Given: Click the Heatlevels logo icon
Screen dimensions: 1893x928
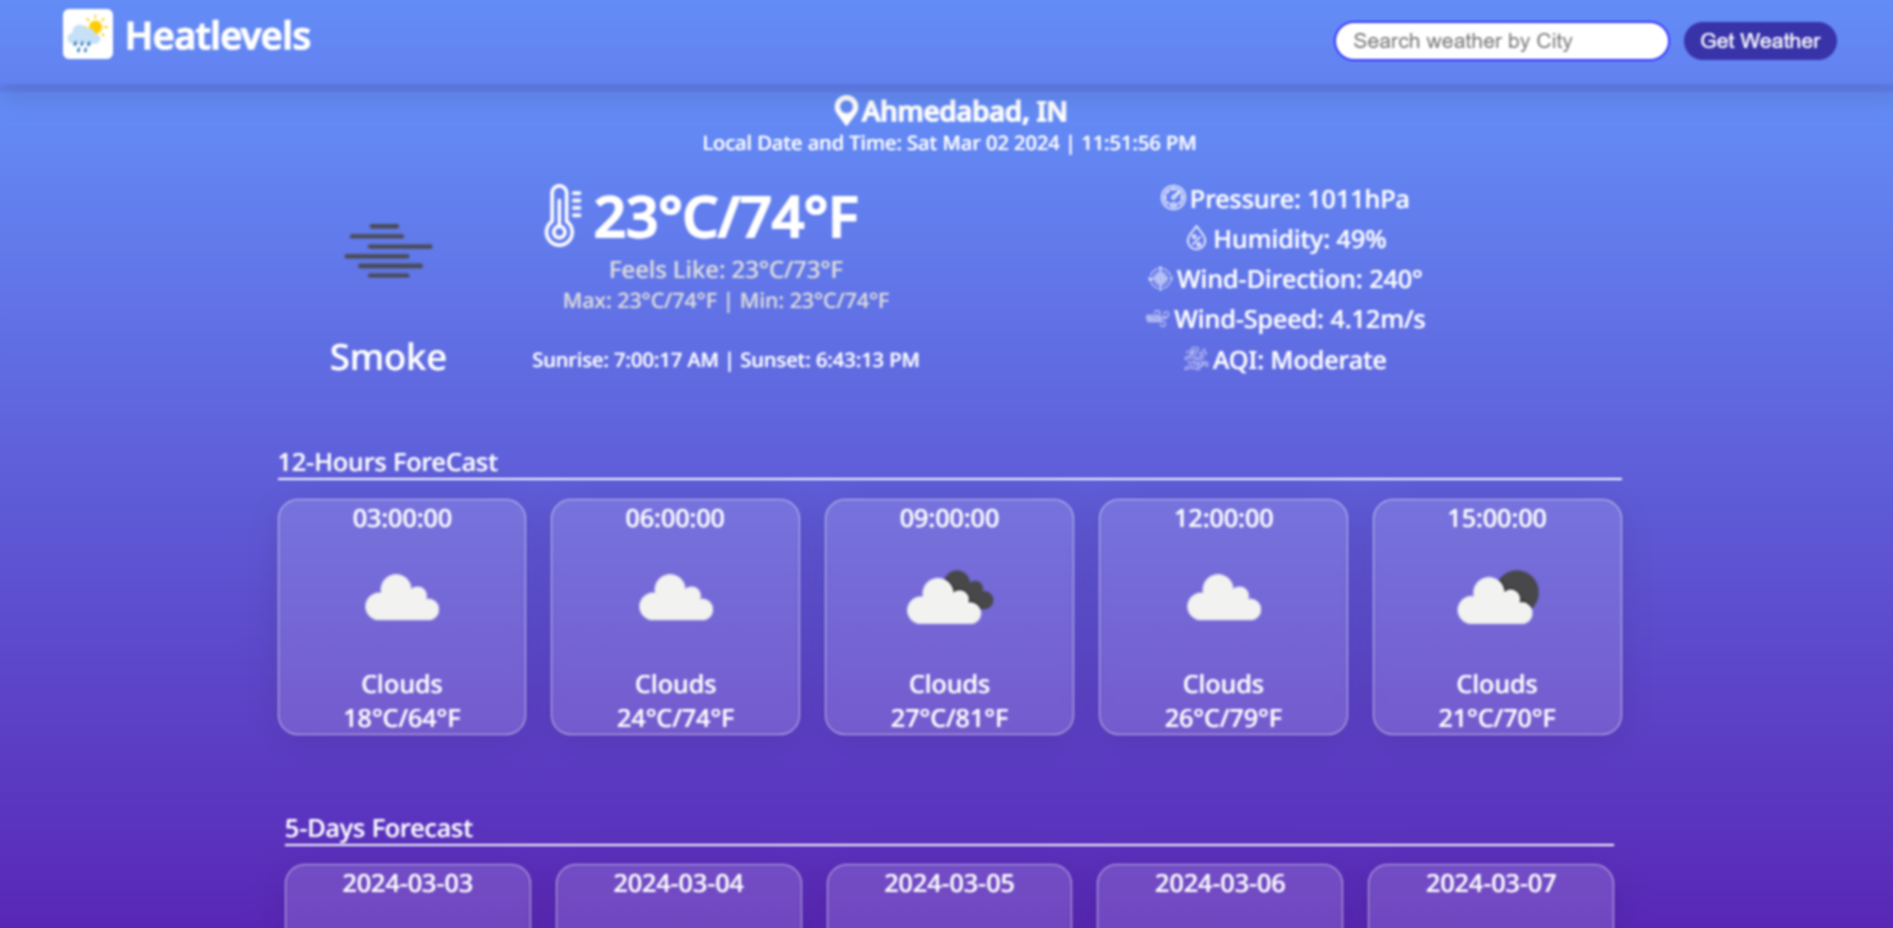Looking at the screenshot, I should 88,35.
